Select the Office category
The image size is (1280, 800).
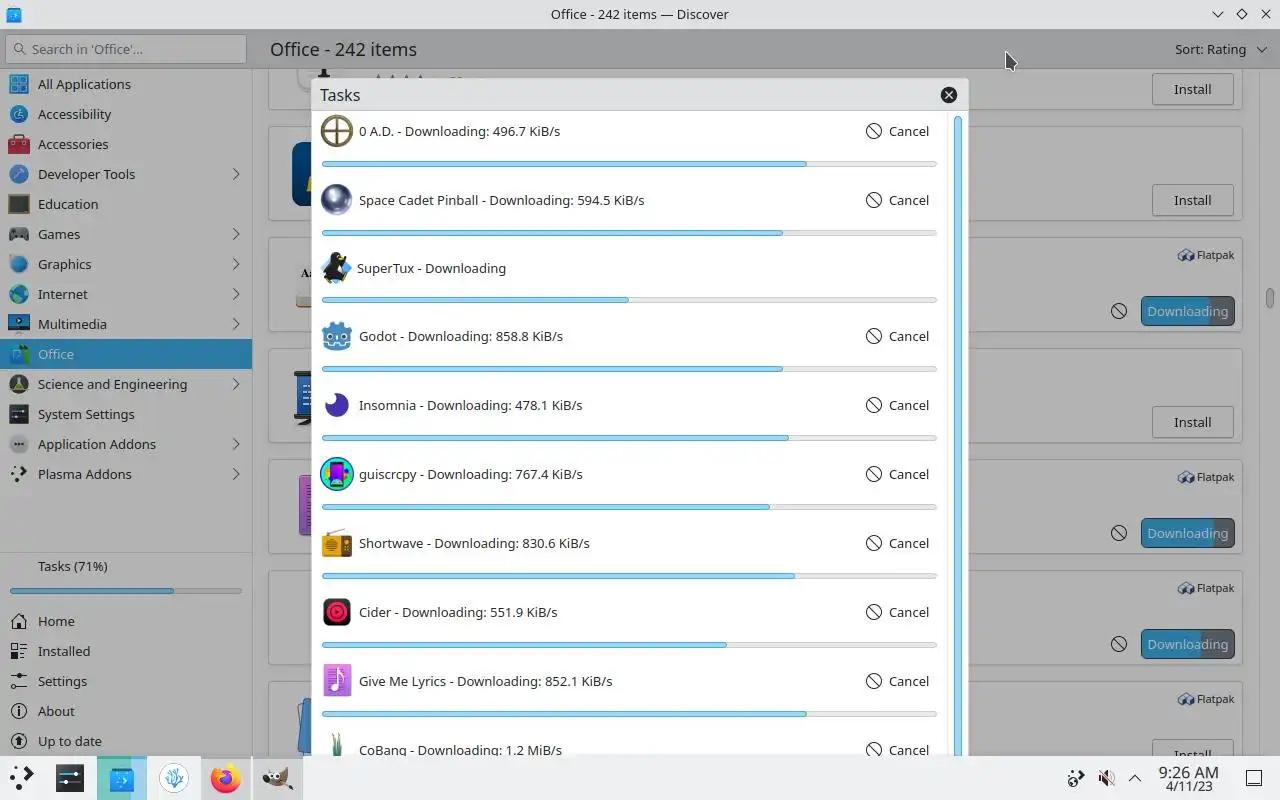point(126,354)
